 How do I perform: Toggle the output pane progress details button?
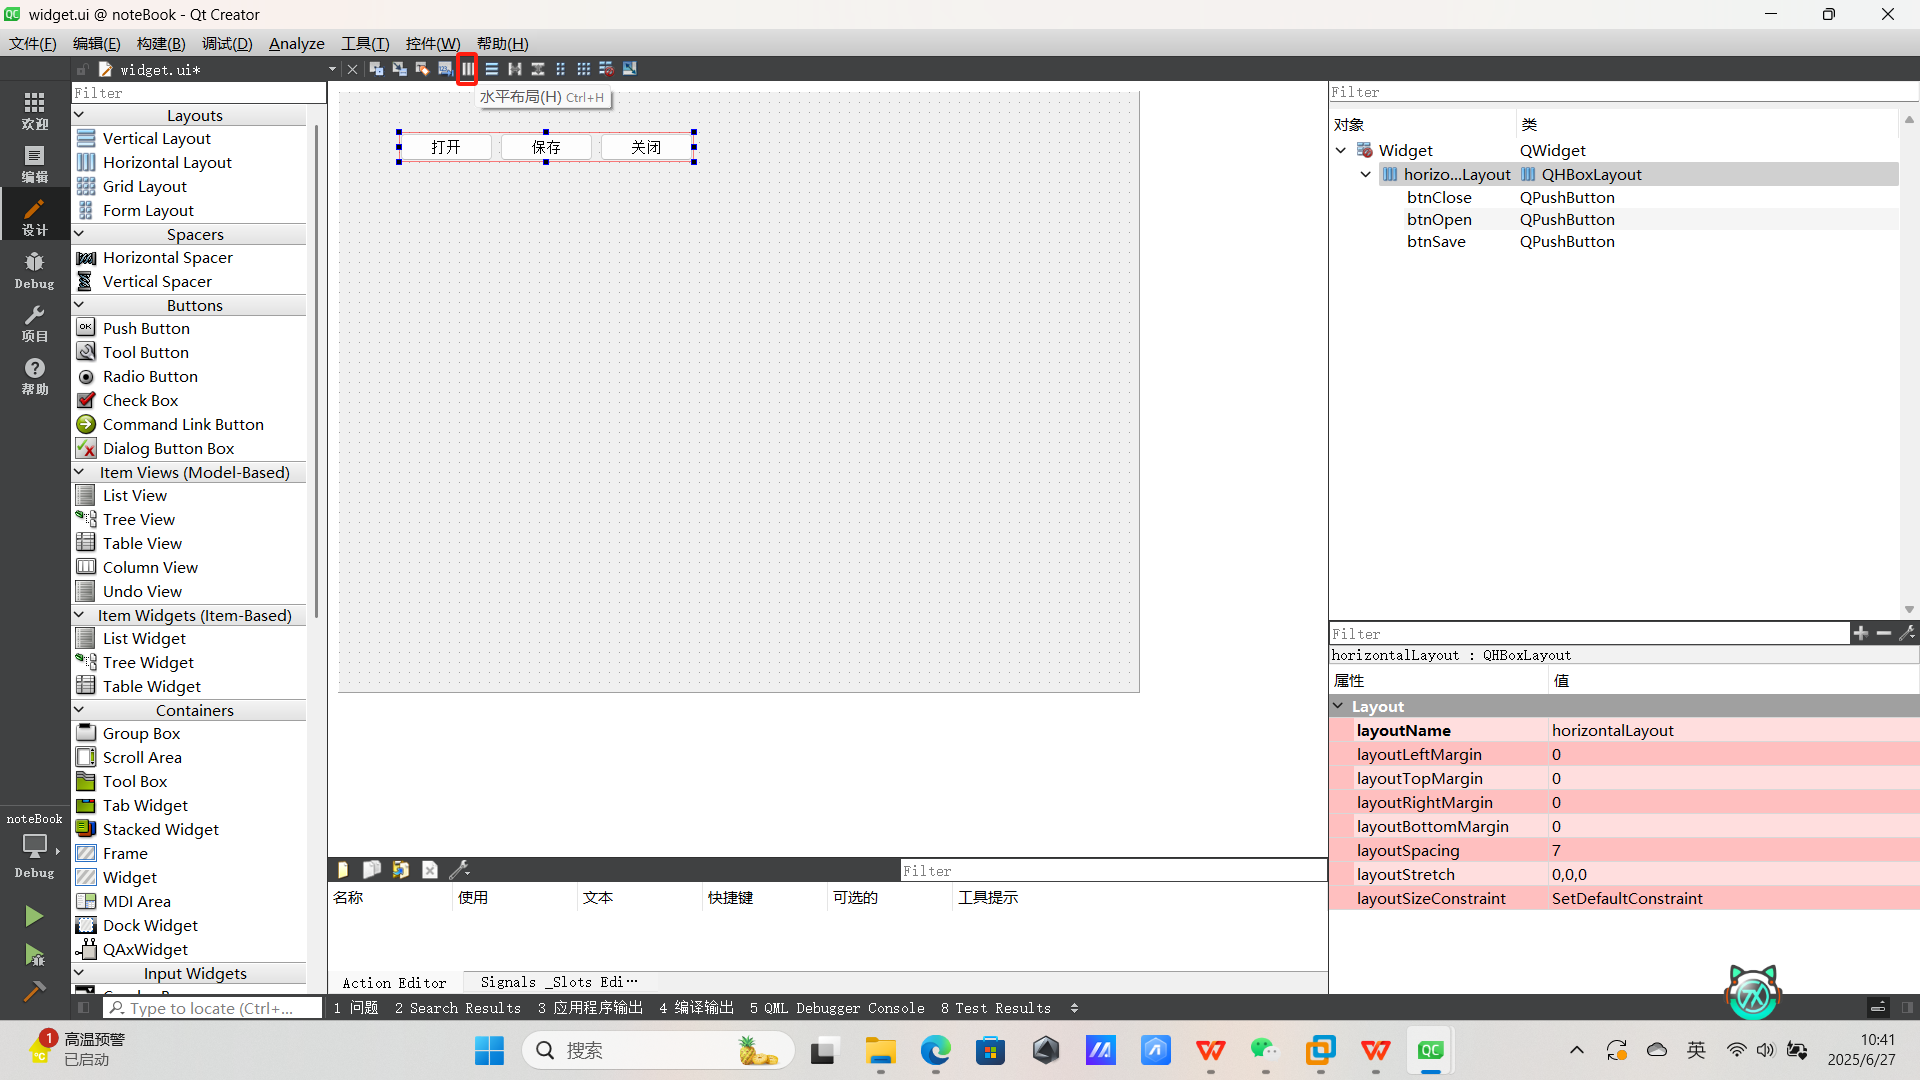(x=1877, y=1008)
